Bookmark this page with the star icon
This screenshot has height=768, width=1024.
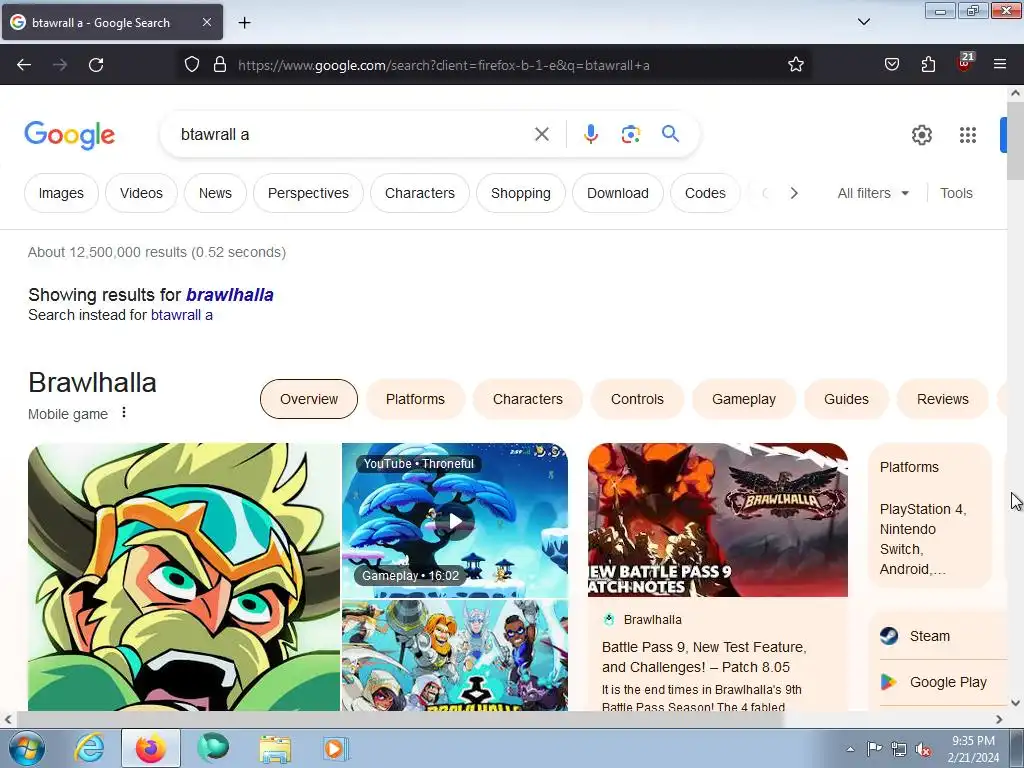coord(795,65)
